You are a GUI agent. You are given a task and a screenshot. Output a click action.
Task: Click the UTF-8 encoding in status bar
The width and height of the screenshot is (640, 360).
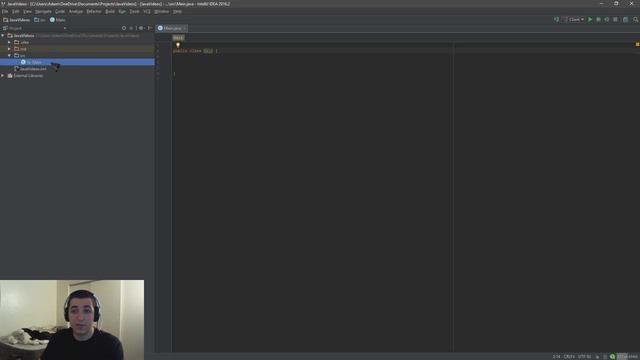click(584, 357)
